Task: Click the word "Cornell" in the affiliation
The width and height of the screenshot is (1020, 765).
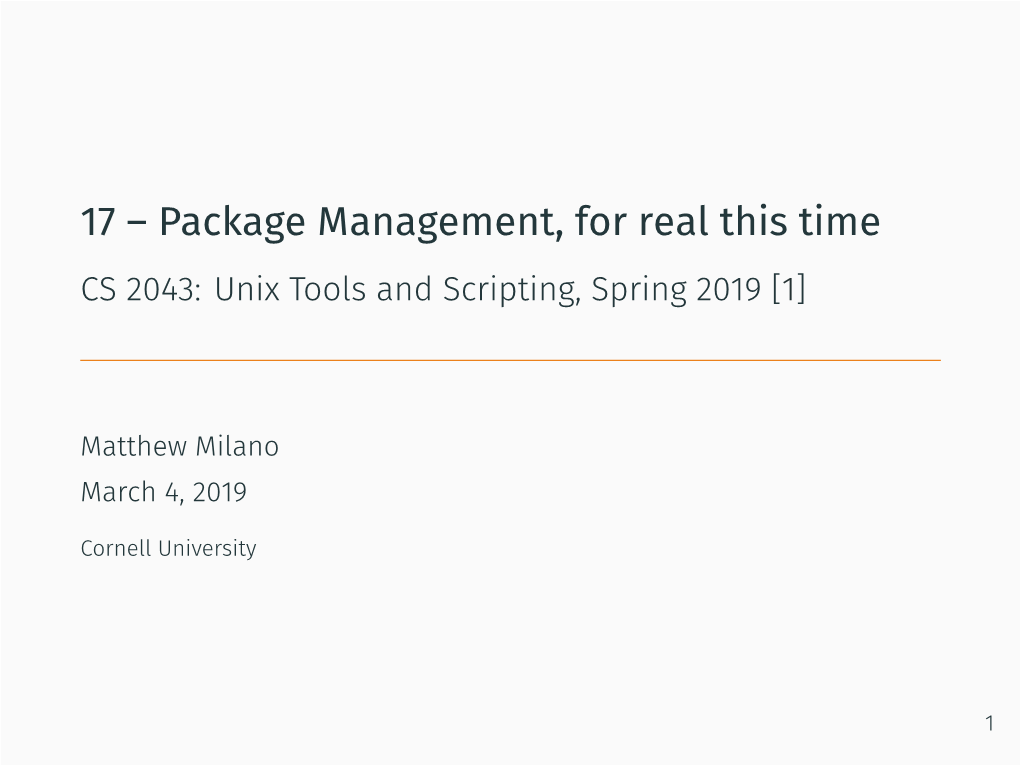Action: [x=110, y=548]
